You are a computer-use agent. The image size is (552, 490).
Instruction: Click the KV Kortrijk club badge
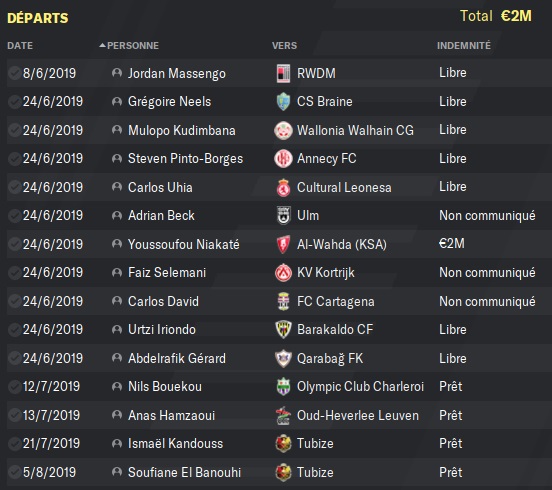coord(283,273)
